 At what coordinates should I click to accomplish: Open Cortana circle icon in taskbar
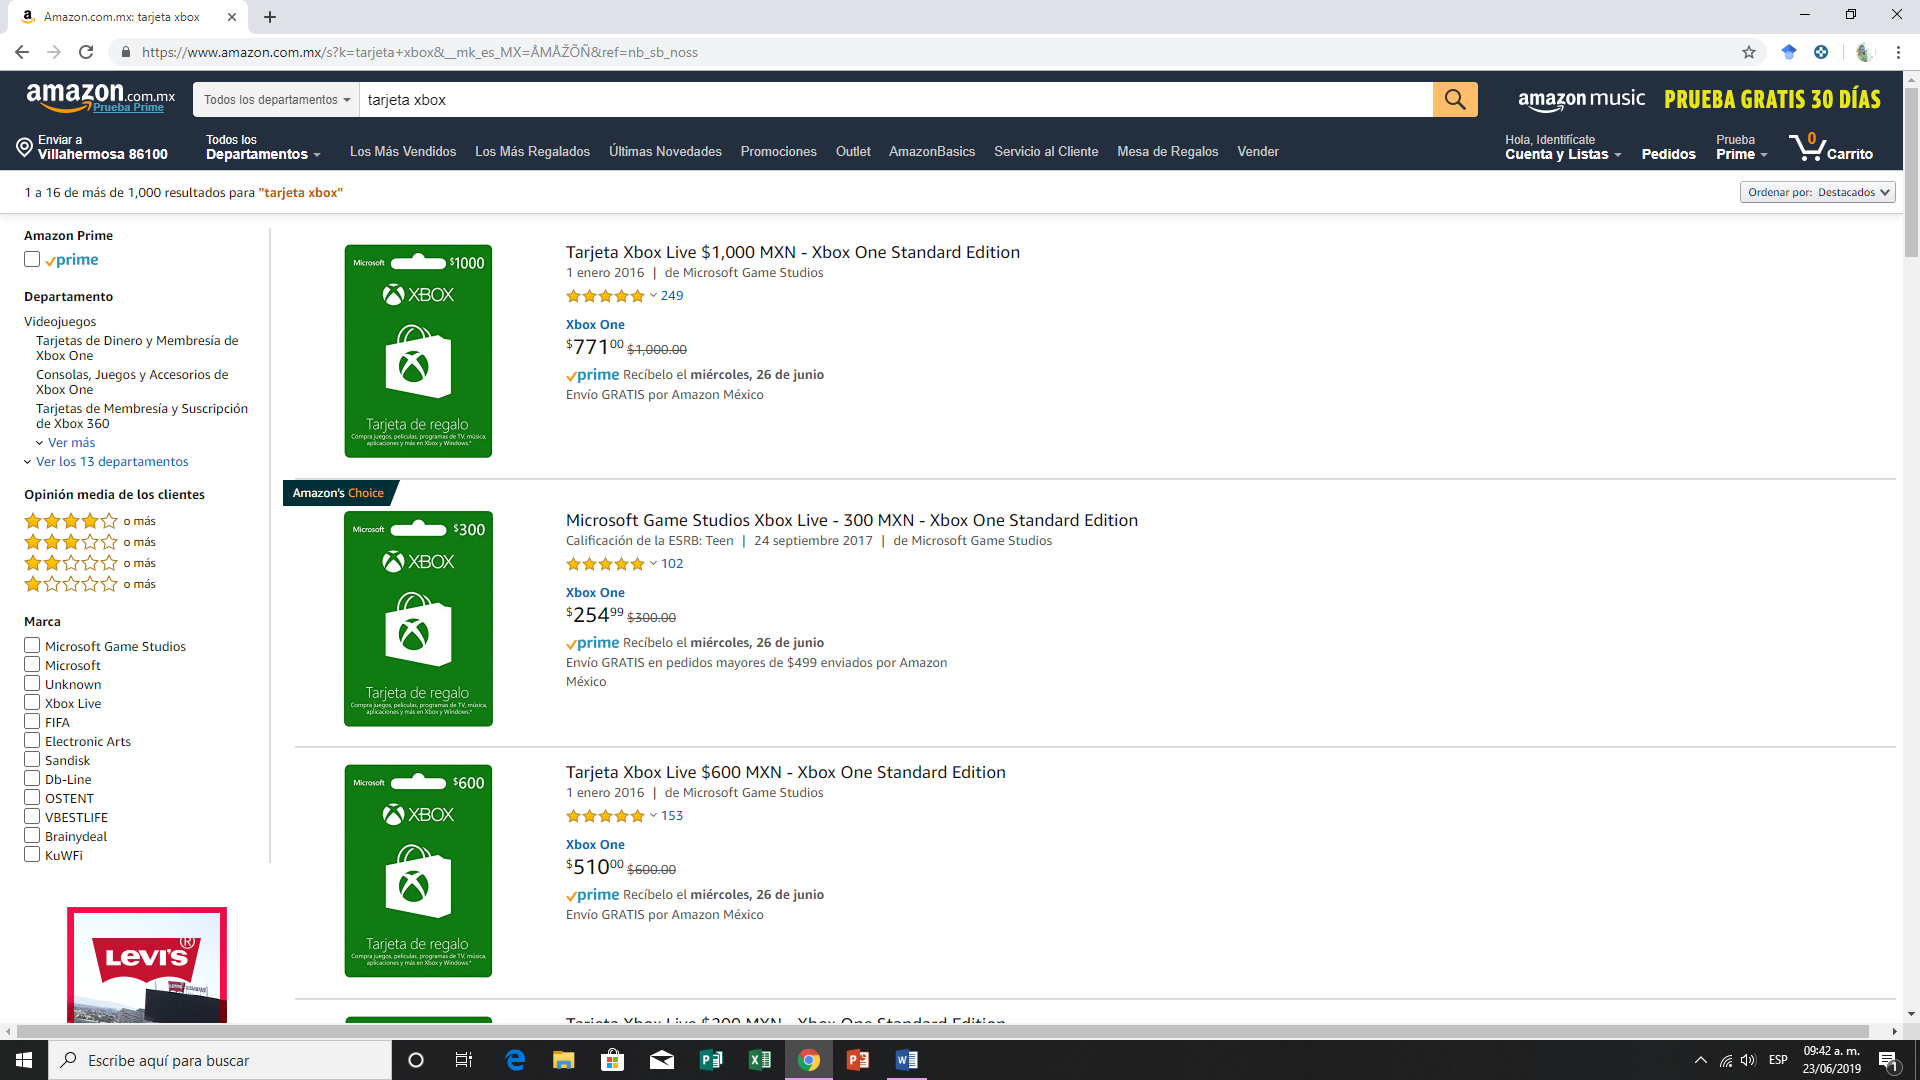416,1060
